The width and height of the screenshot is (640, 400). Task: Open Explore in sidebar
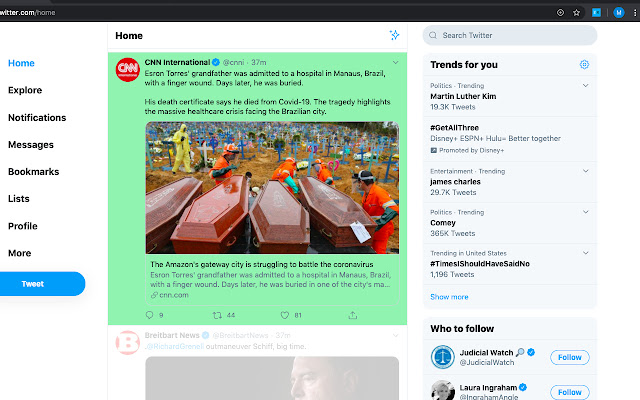coord(25,90)
